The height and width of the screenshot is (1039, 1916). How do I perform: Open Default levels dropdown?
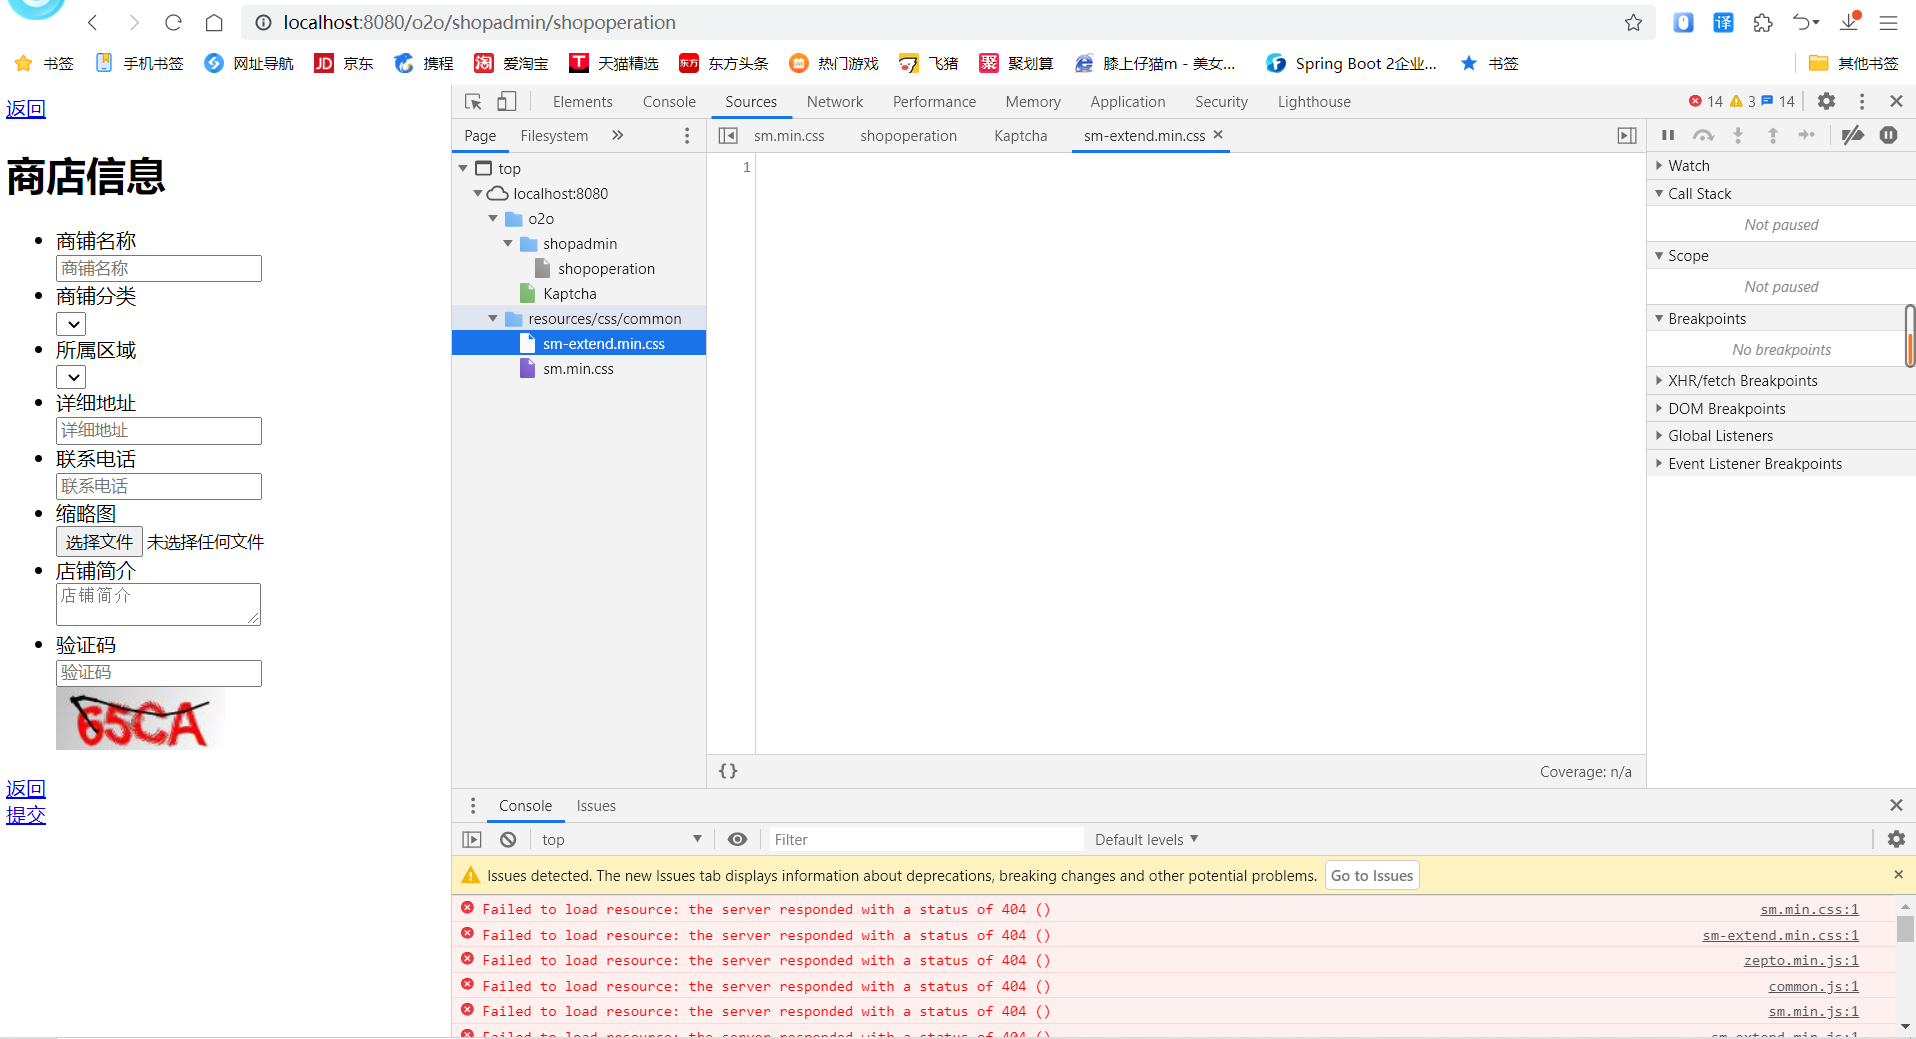[x=1146, y=840]
